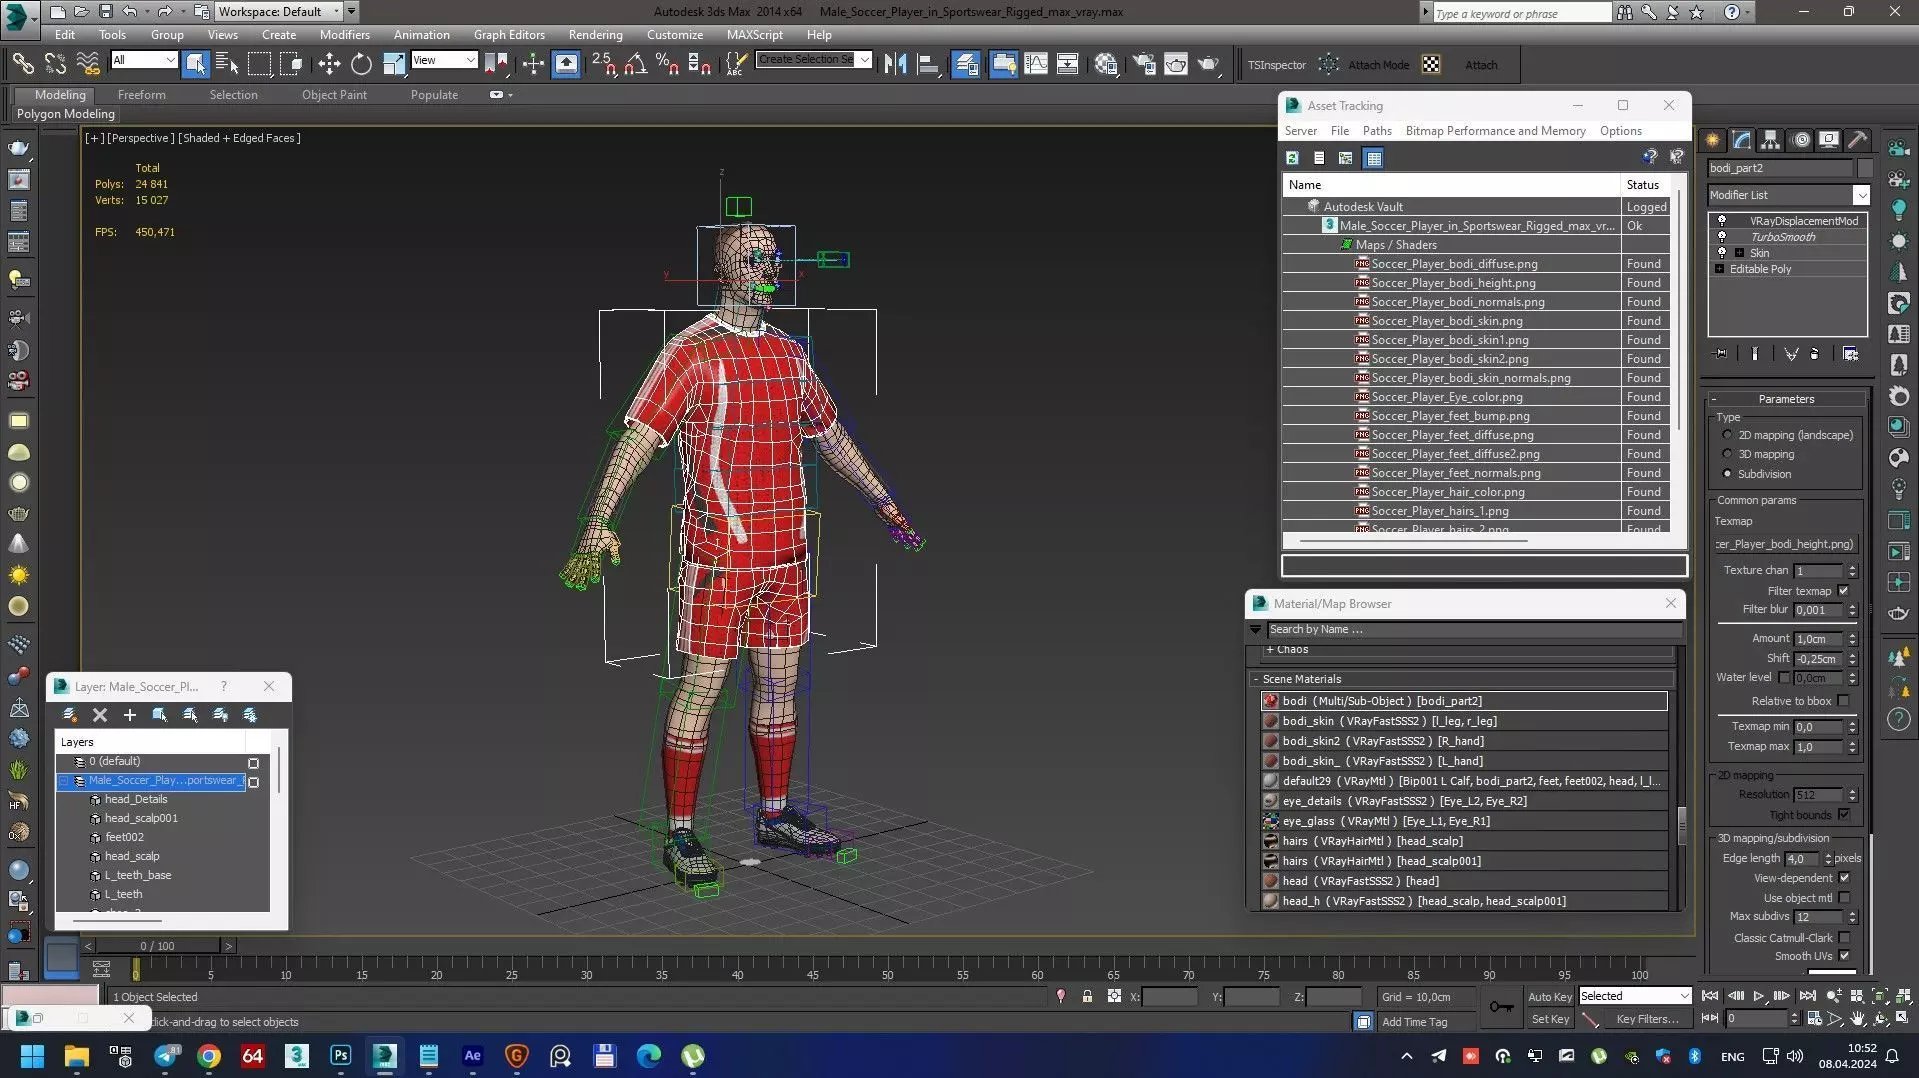Activate the Select and Rotate tool

click(361, 64)
